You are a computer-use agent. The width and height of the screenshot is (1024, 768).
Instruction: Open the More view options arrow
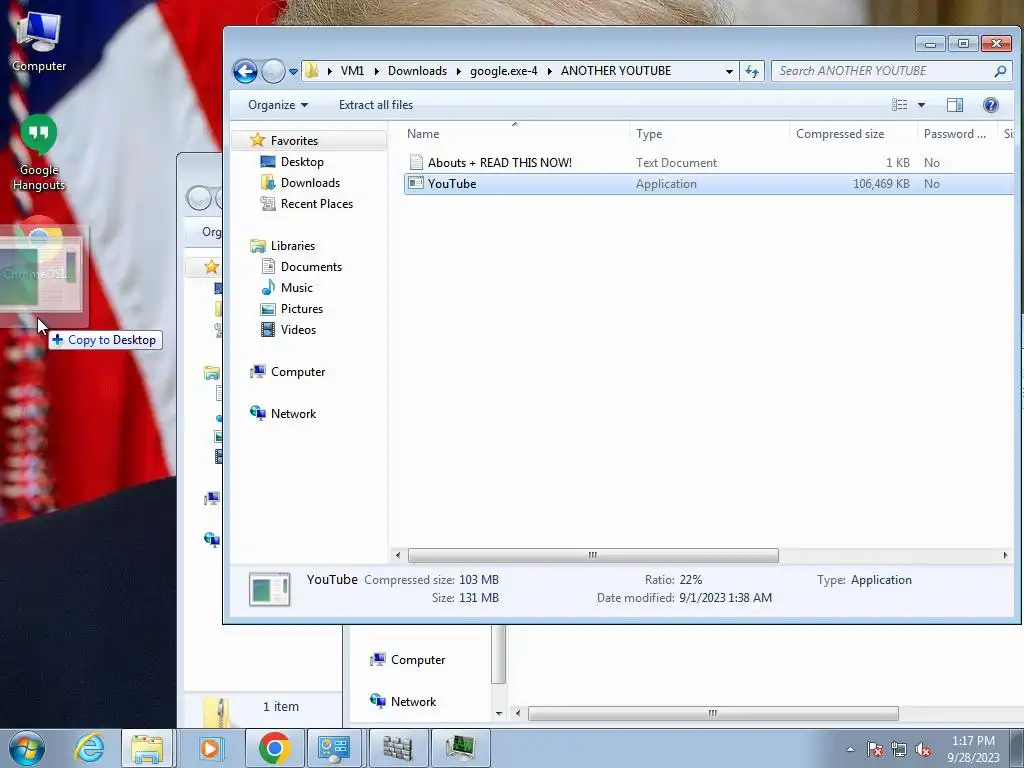coord(921,105)
